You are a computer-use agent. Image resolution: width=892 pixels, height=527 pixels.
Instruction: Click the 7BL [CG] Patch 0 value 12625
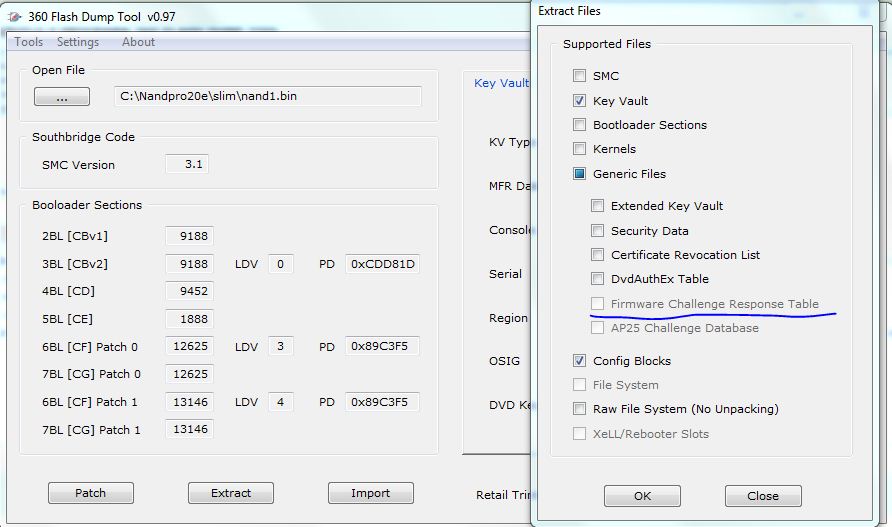coord(189,374)
